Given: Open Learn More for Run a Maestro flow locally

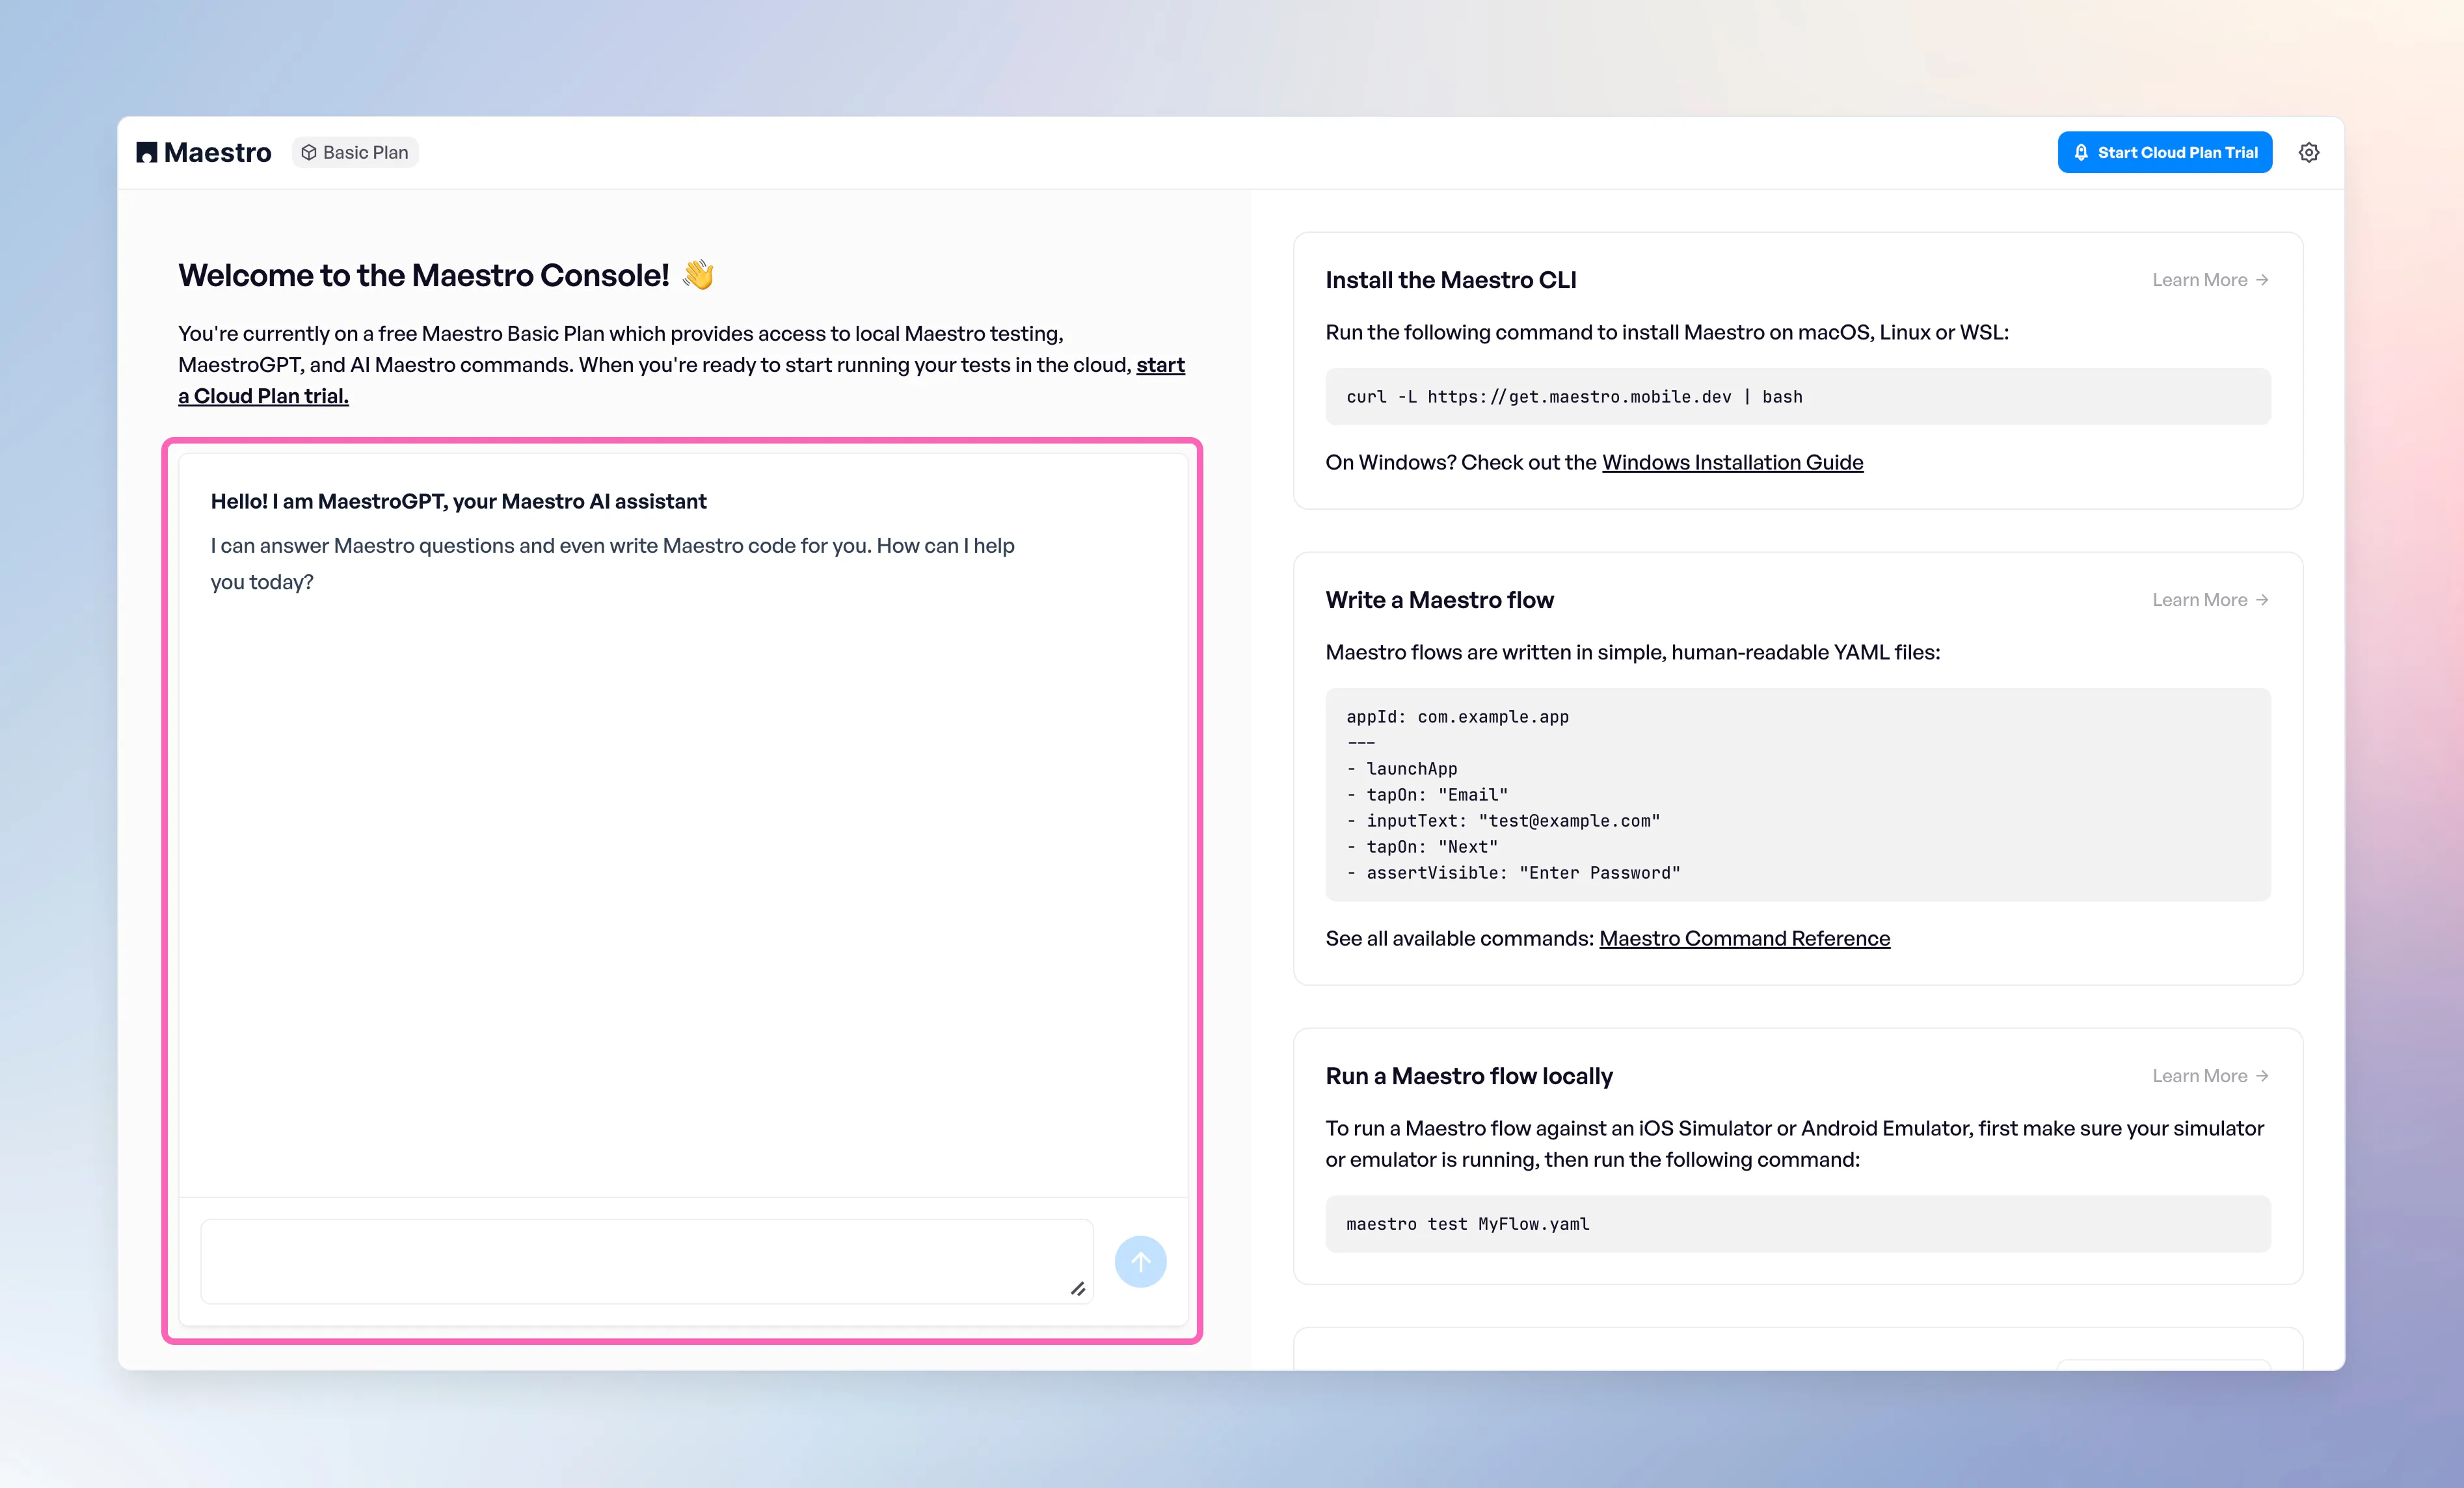Looking at the screenshot, I should pos(2199,1076).
